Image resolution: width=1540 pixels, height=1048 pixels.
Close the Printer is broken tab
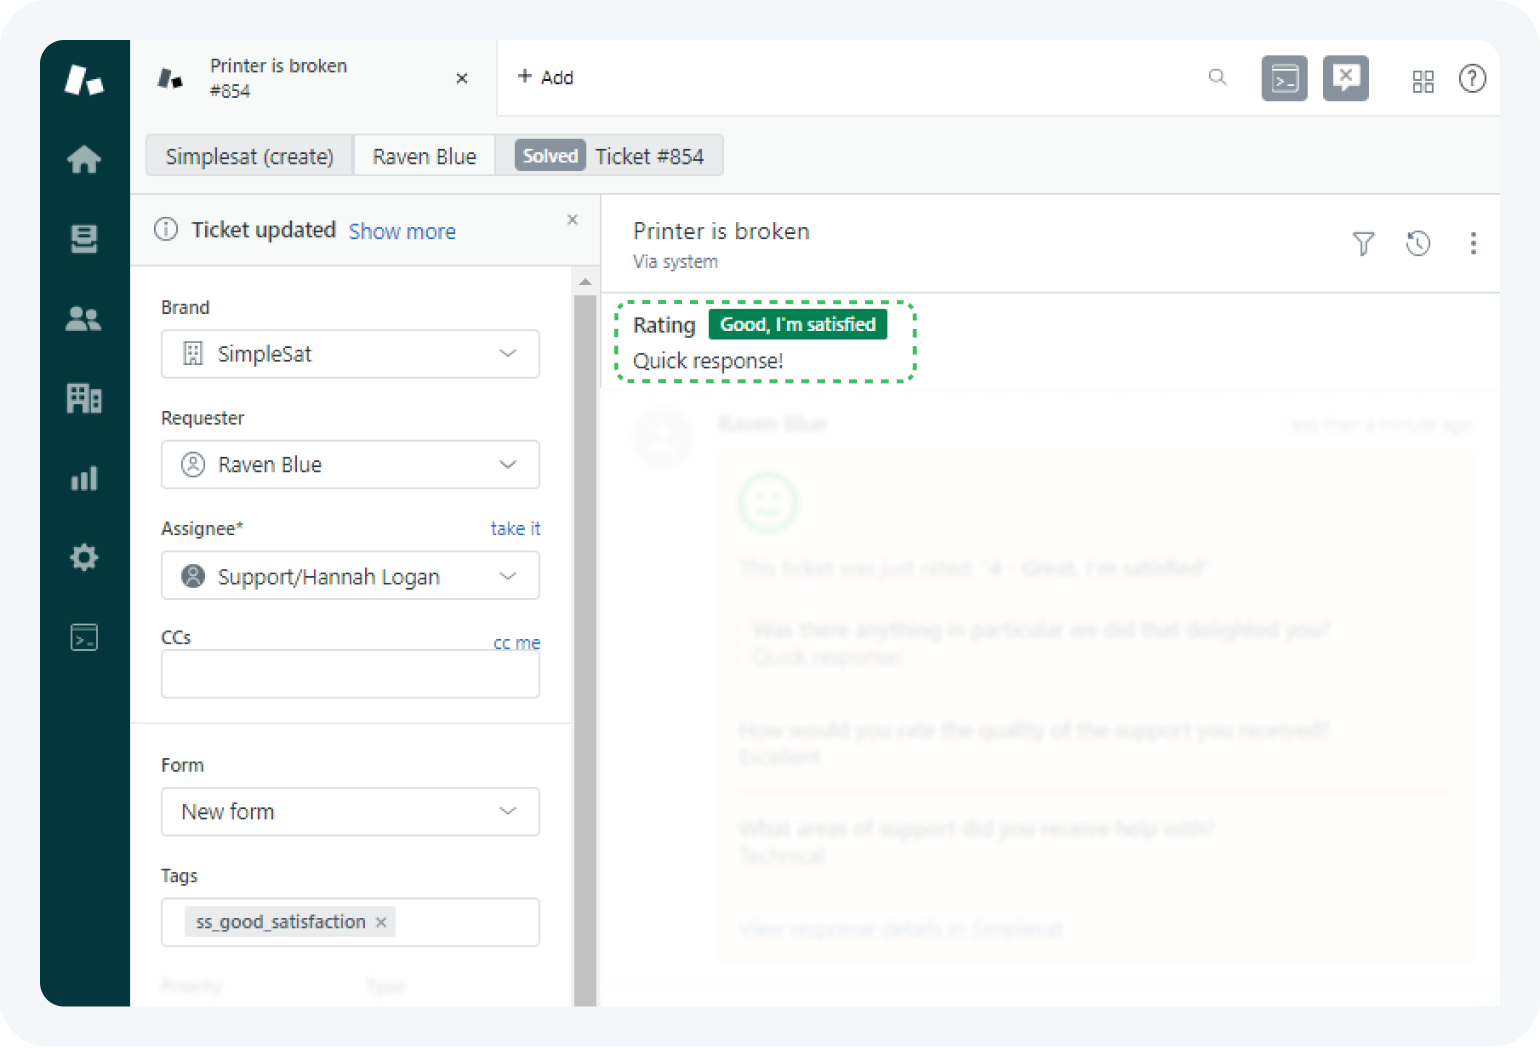462,78
